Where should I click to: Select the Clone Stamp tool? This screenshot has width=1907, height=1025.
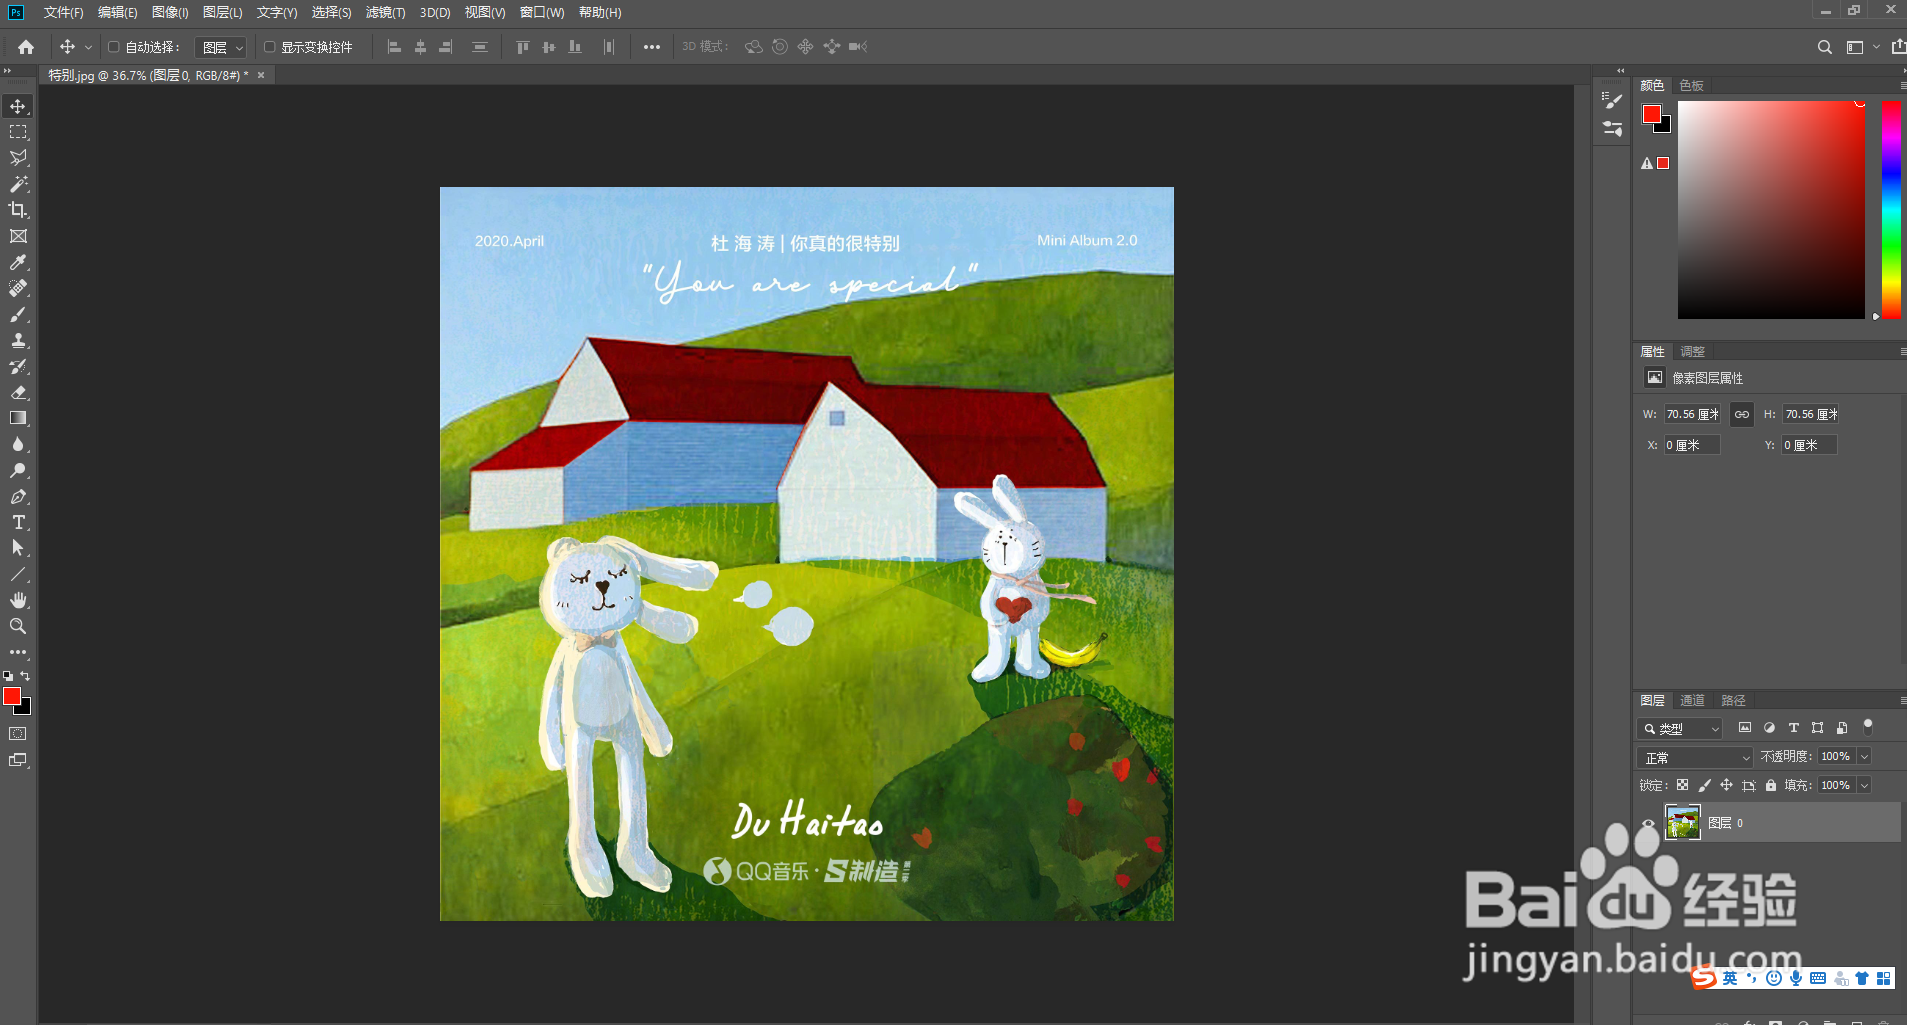[x=18, y=340]
